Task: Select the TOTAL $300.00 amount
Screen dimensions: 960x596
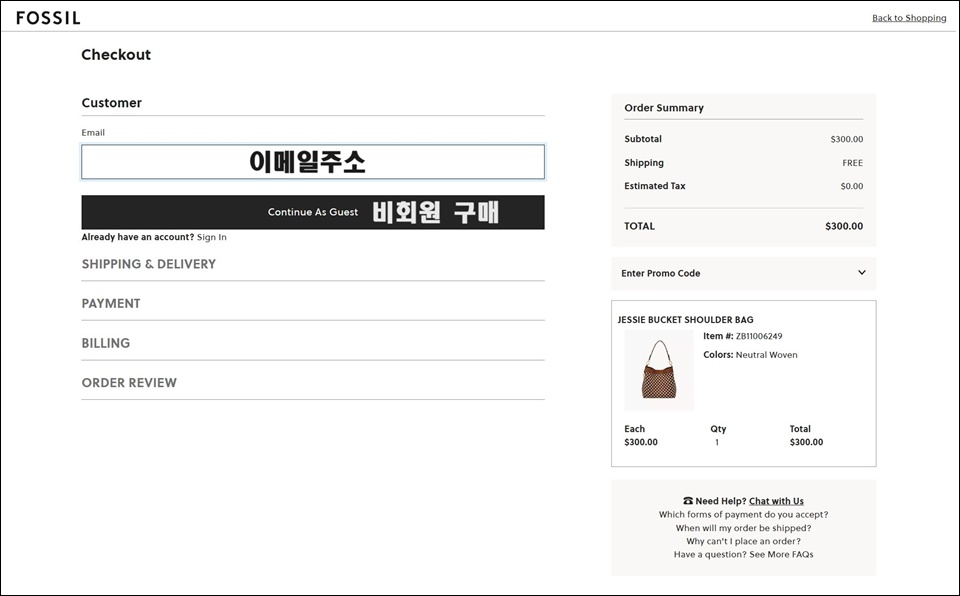Action: (x=844, y=226)
